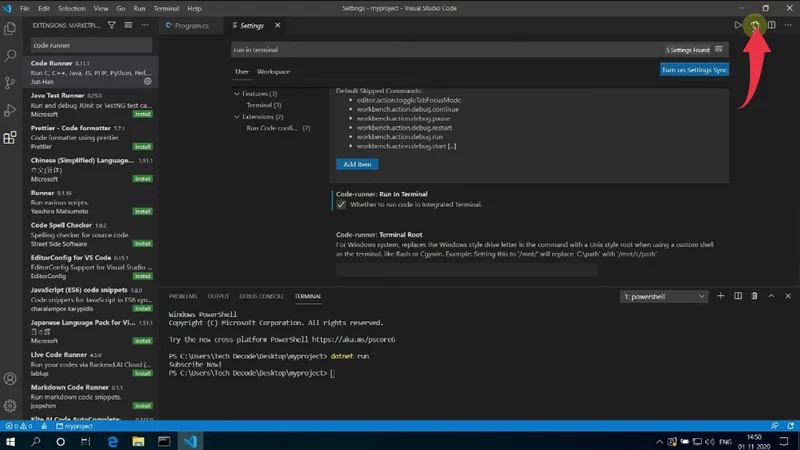This screenshot has width=800, height=450.
Task: Open Run and Debug view
Action: pyautogui.click(x=10, y=110)
